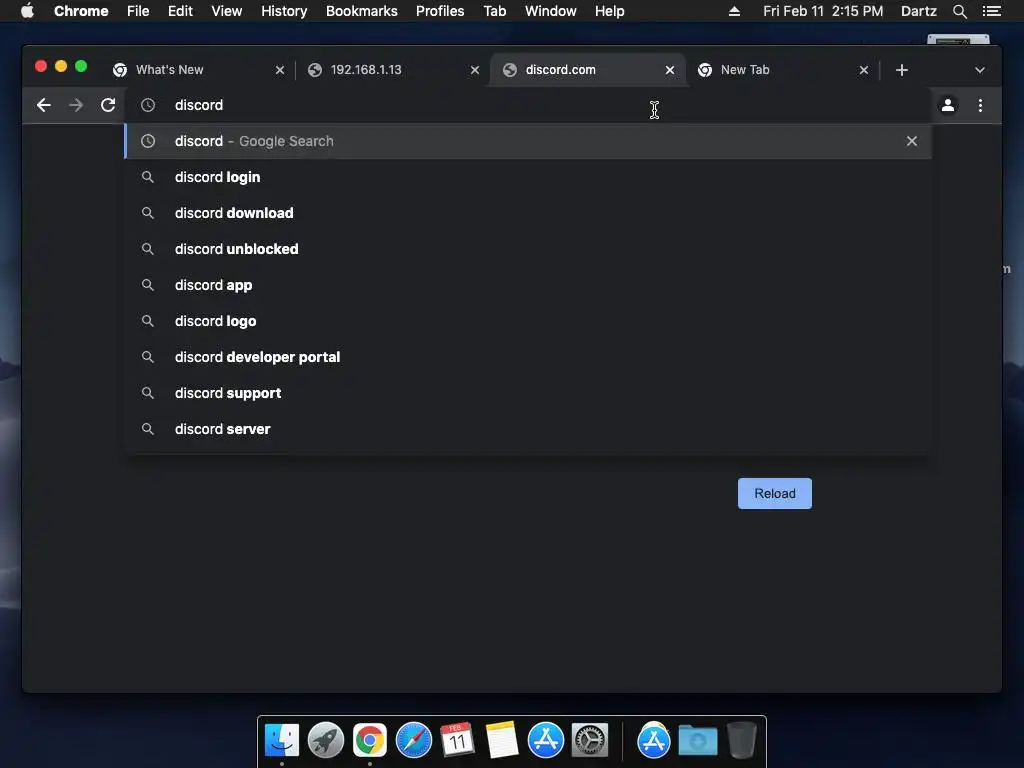
Task: Click the forward navigation arrow
Action: (76, 105)
